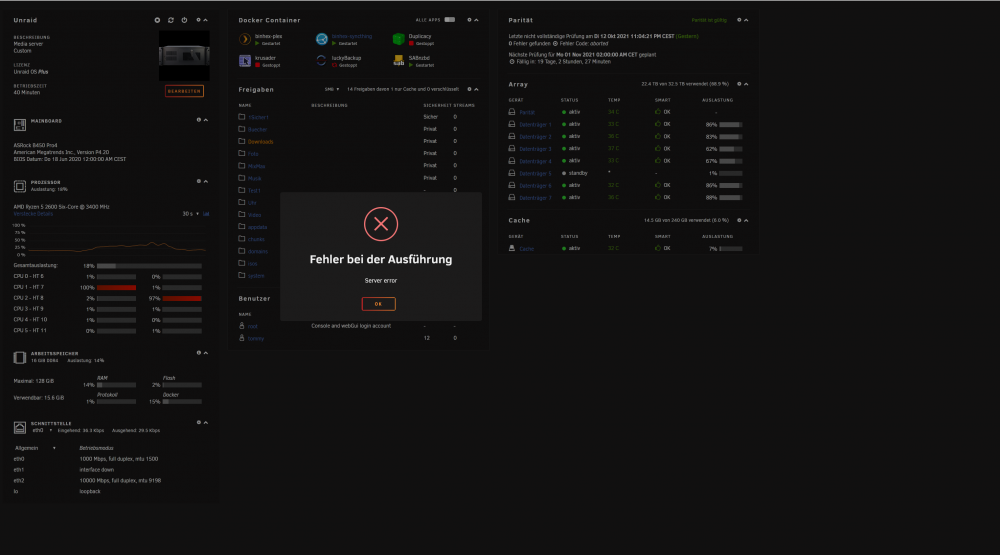Collapse the Mainboard section
Screen dimensions: 1000x555
tap(205, 120)
